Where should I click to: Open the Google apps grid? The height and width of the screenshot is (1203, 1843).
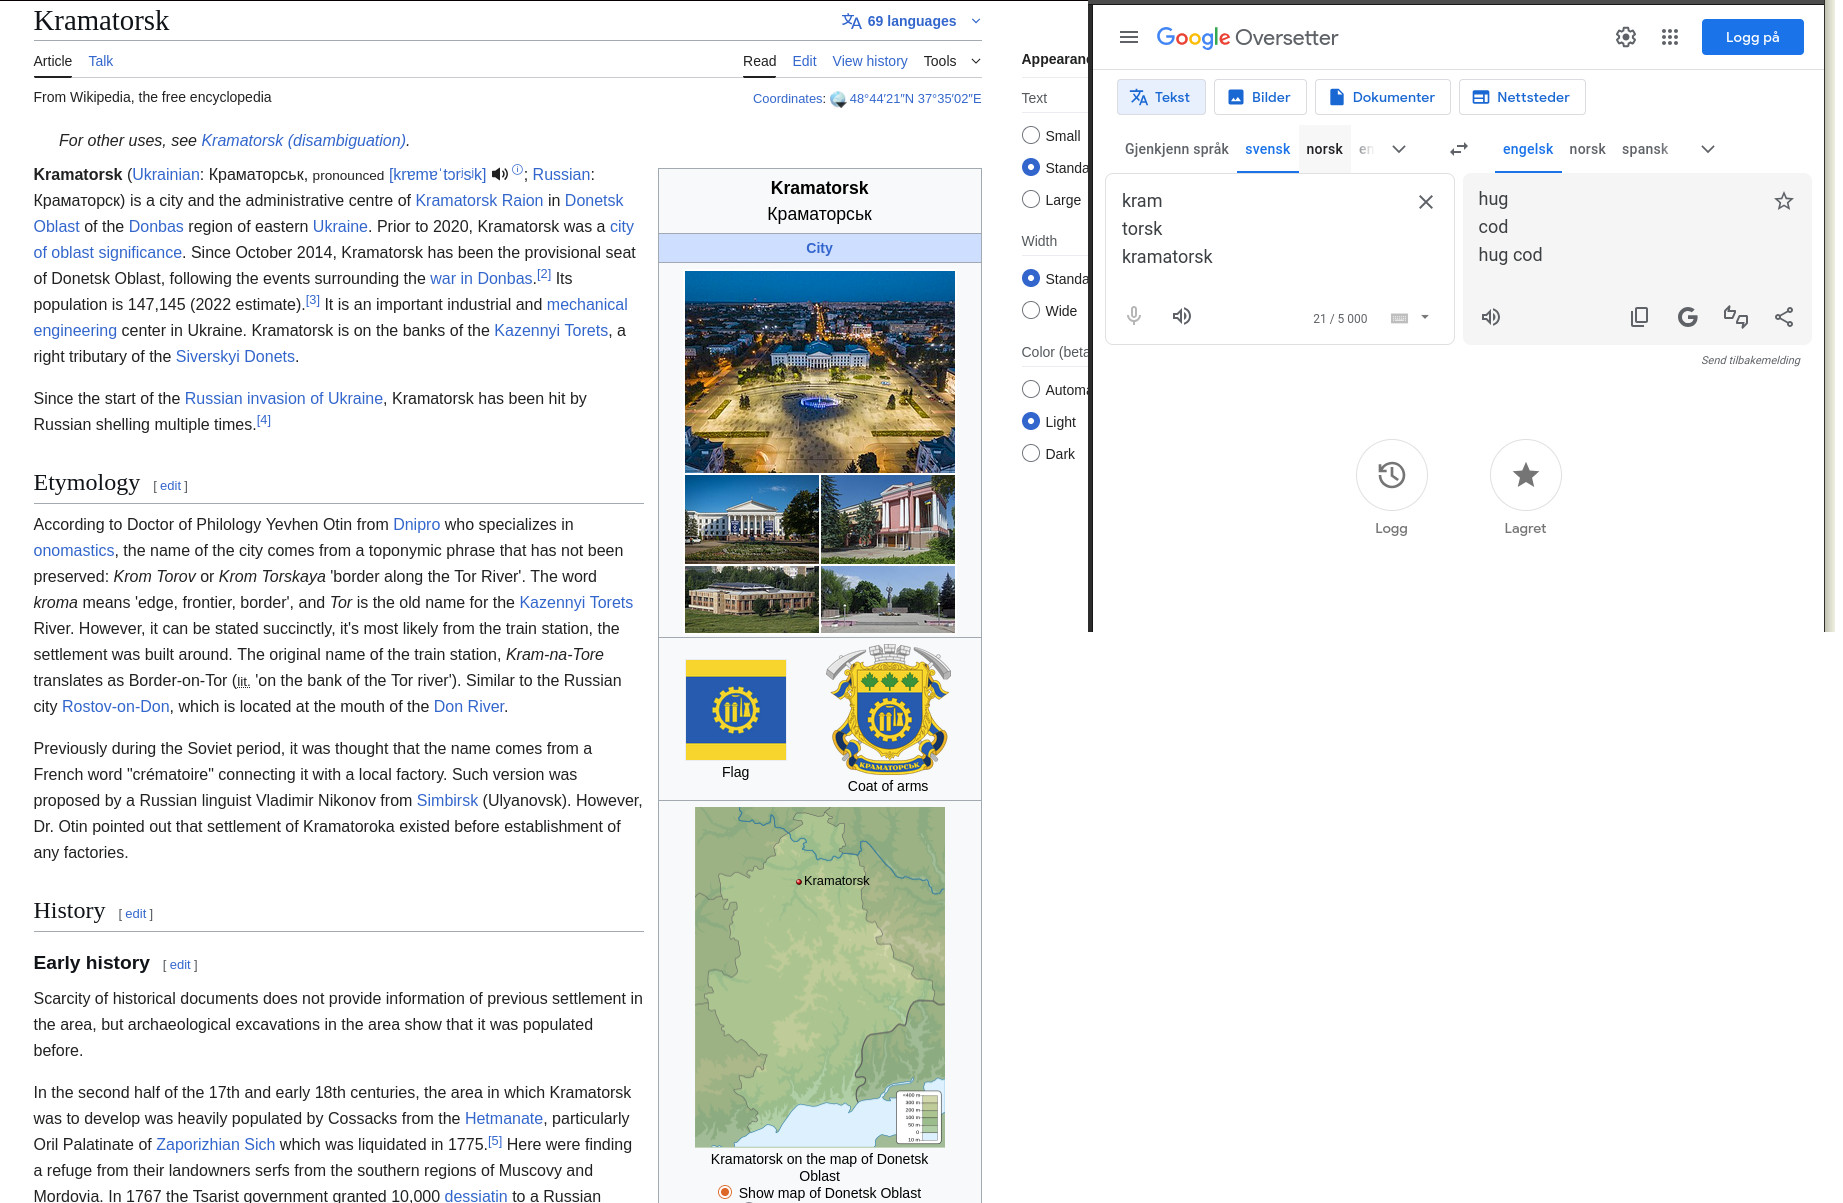pyautogui.click(x=1670, y=37)
